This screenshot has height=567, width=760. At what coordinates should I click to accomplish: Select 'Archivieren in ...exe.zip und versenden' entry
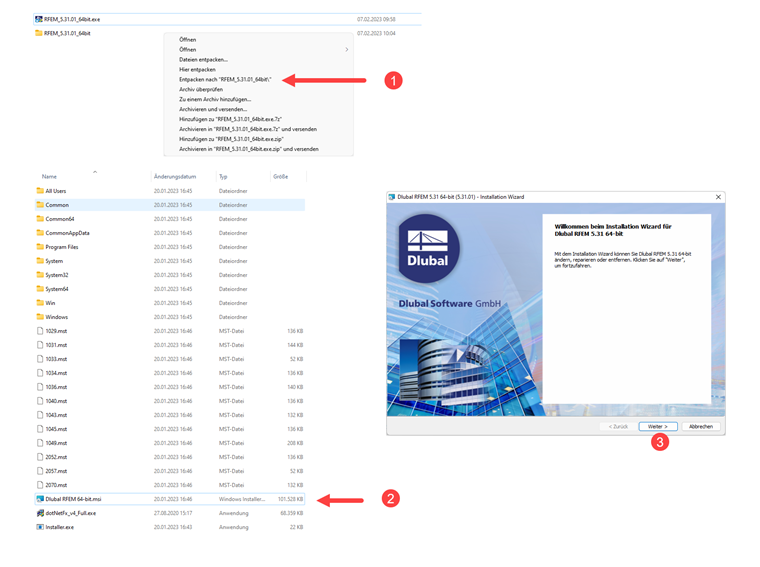coord(249,149)
